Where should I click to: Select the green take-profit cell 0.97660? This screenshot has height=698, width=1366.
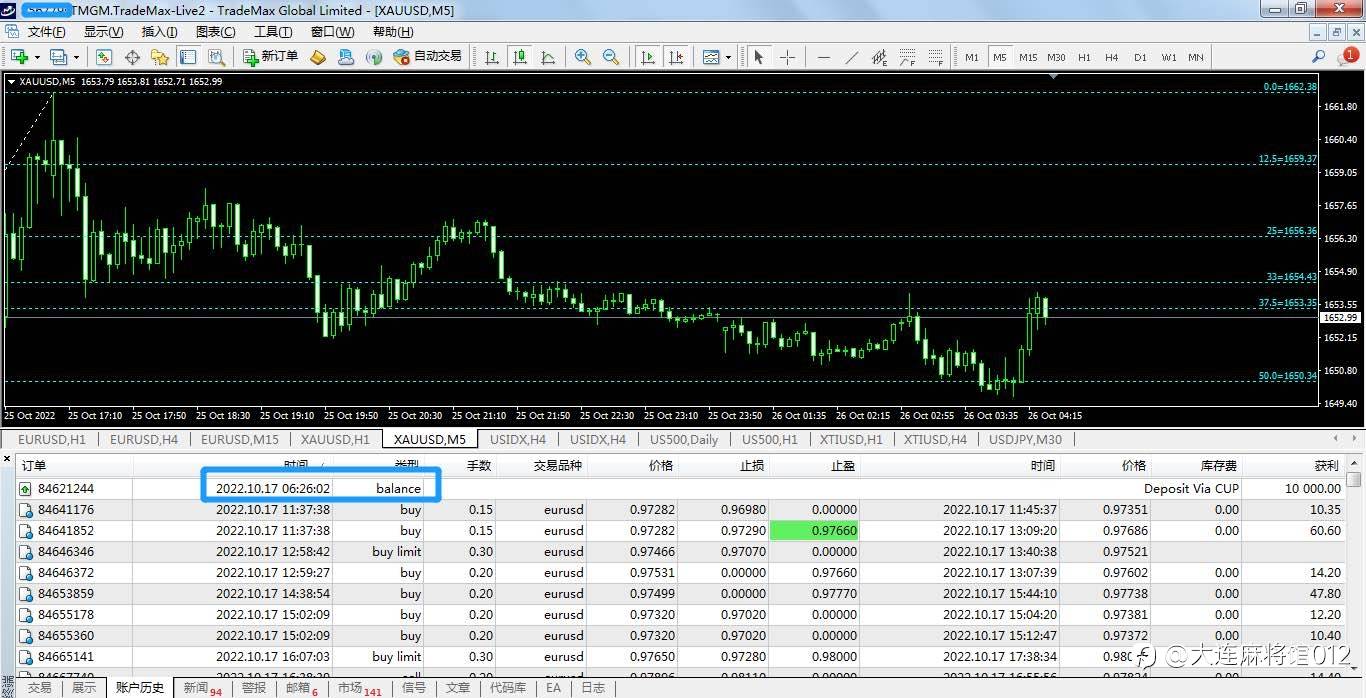click(813, 531)
